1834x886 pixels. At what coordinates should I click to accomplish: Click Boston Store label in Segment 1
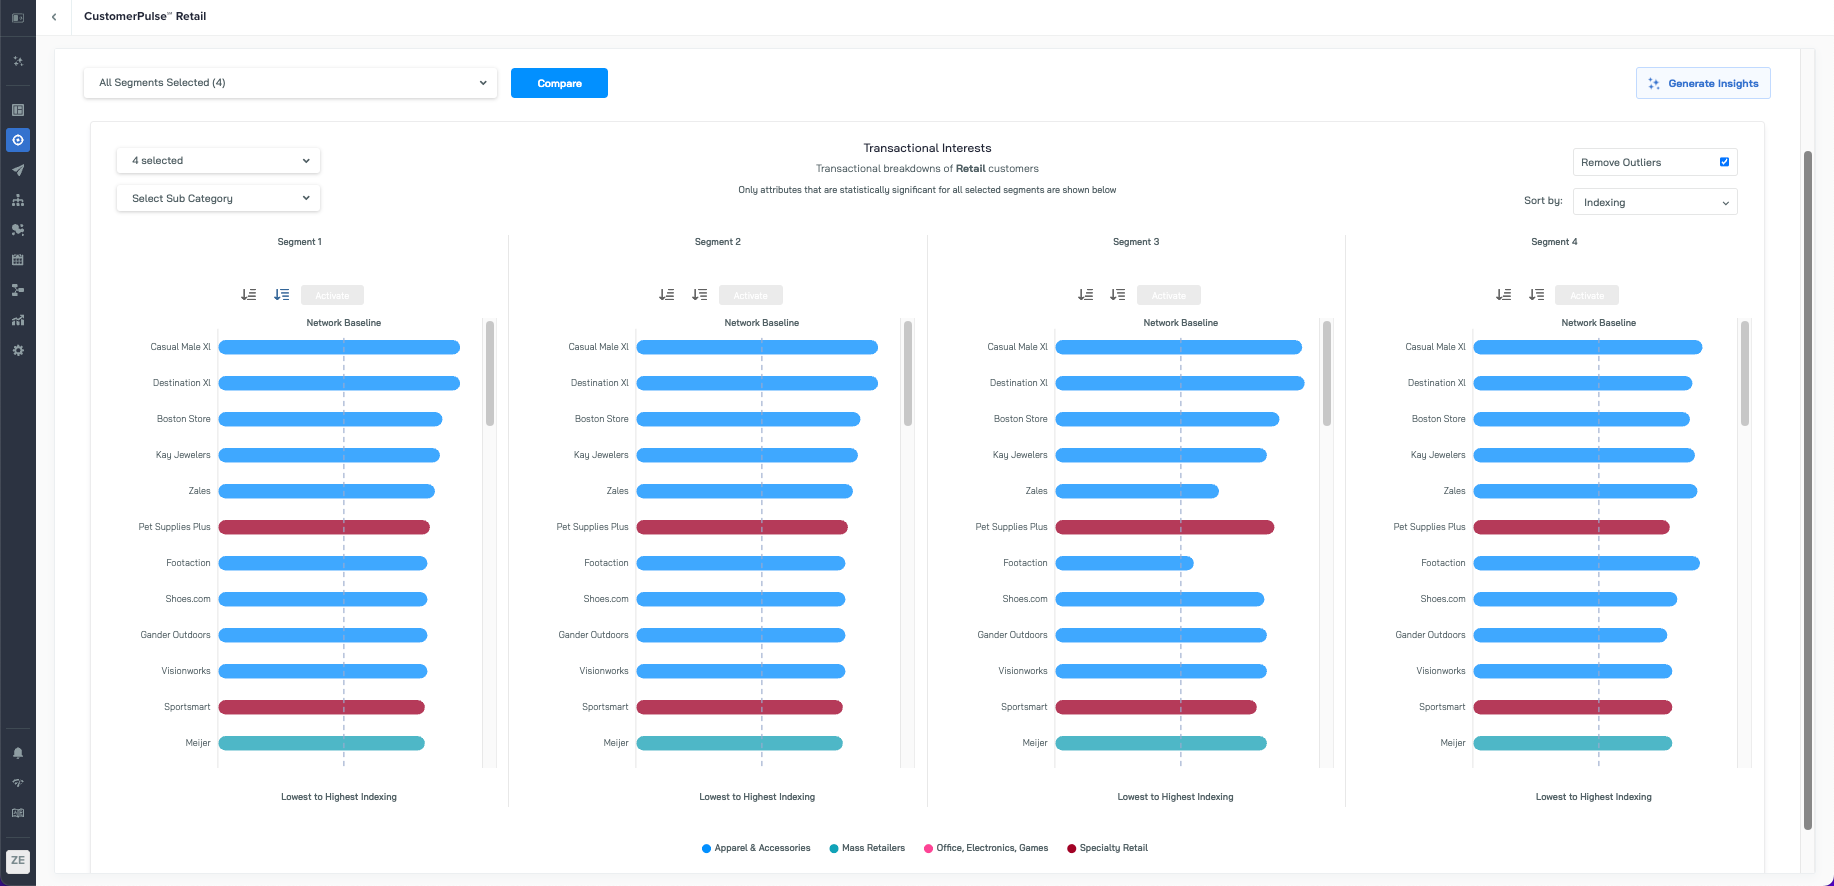click(184, 419)
